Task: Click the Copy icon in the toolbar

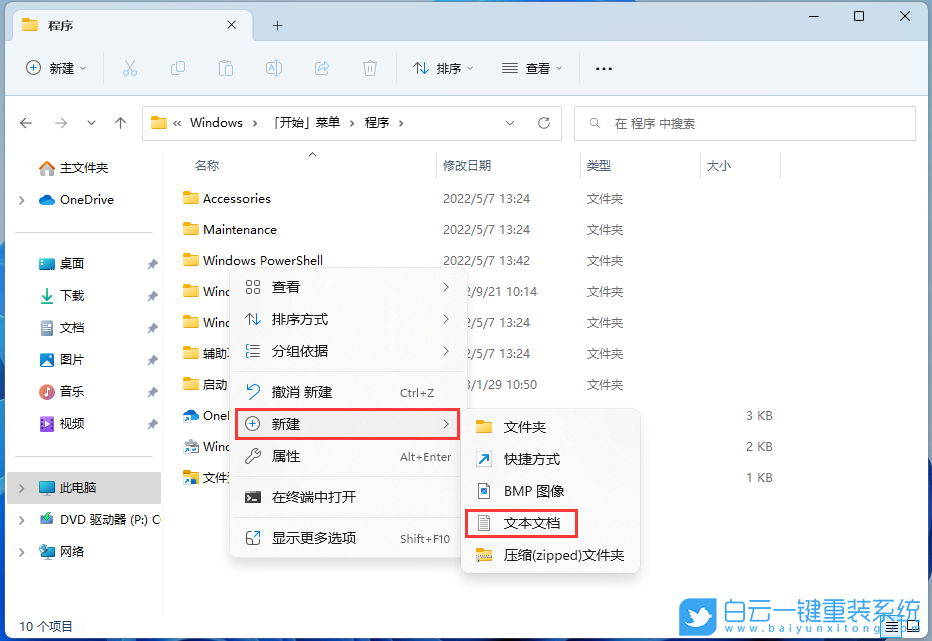Action: tap(177, 68)
